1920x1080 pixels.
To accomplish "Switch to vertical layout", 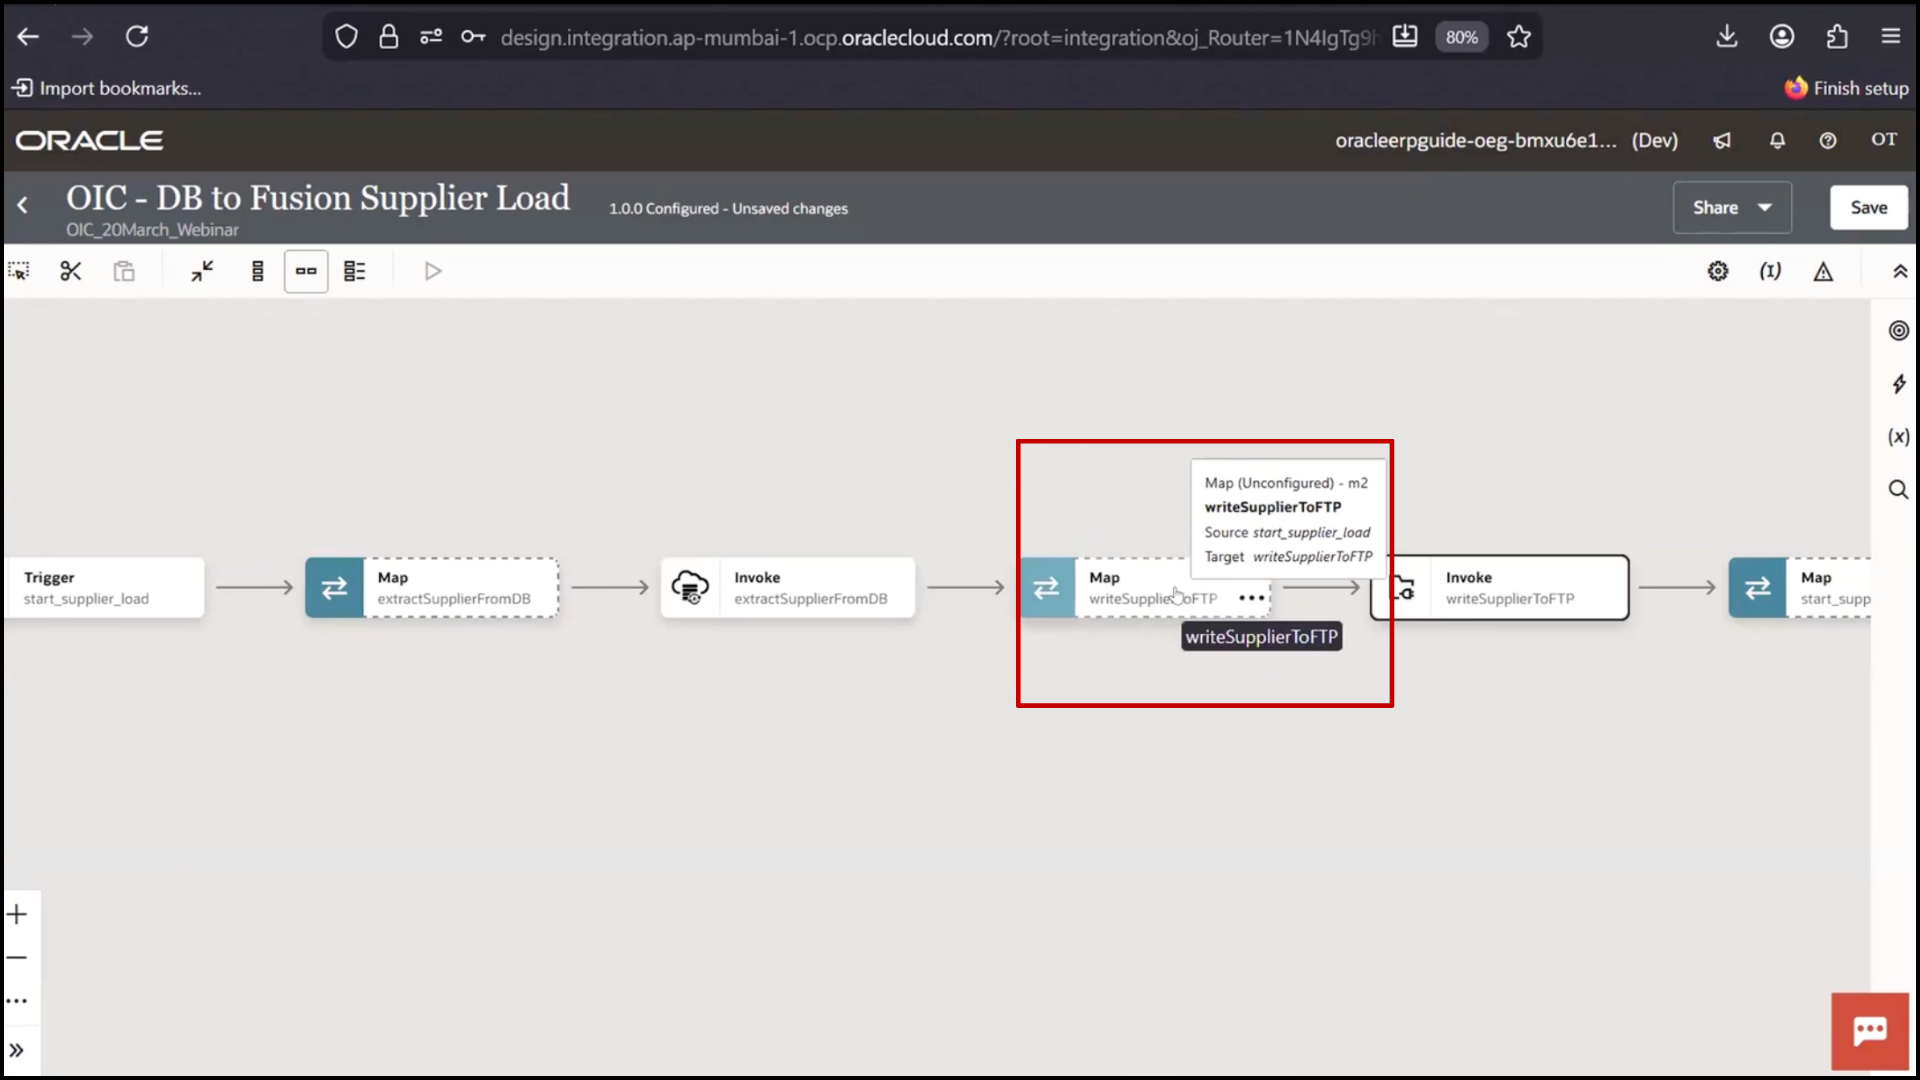I will [257, 271].
